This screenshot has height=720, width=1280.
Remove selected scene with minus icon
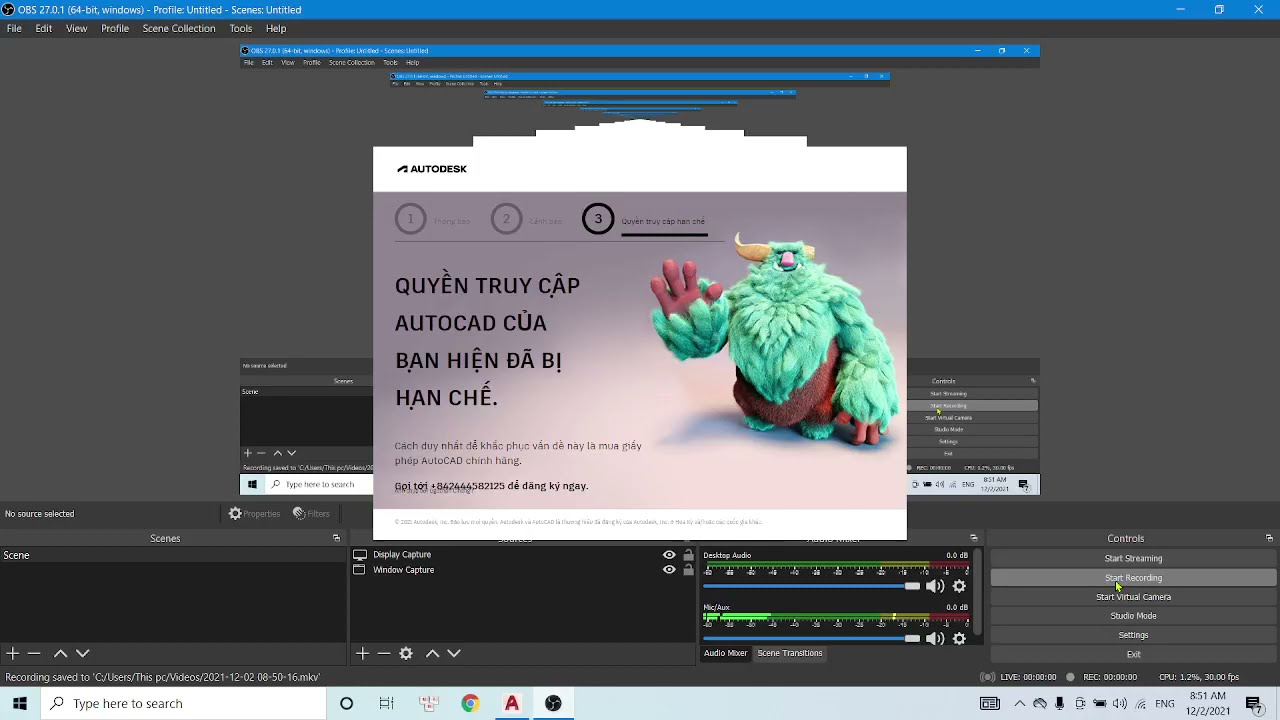[34, 653]
